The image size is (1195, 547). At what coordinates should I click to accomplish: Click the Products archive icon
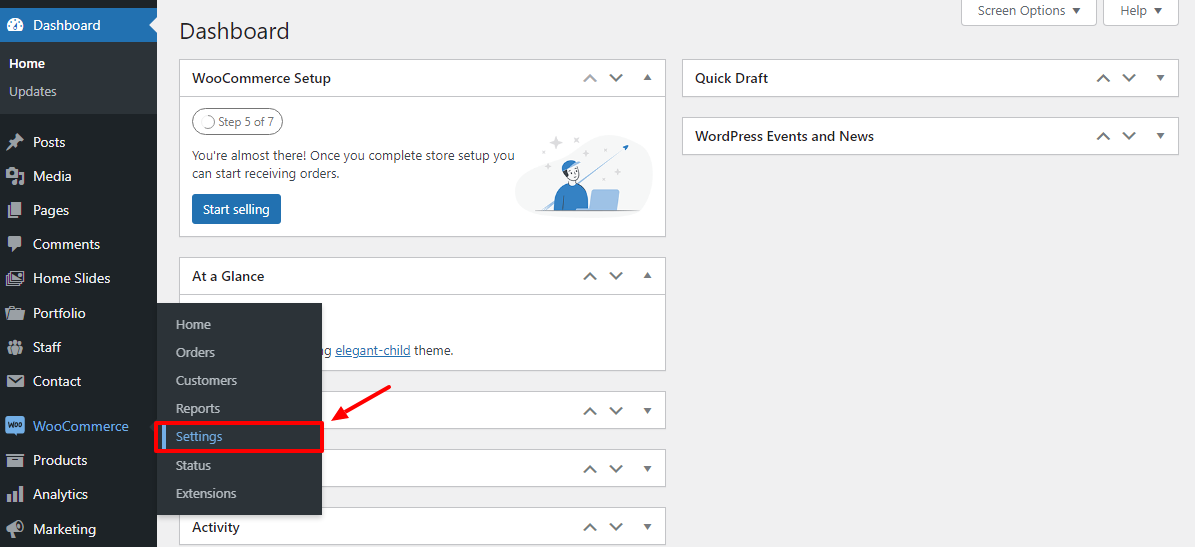pyautogui.click(x=14, y=460)
